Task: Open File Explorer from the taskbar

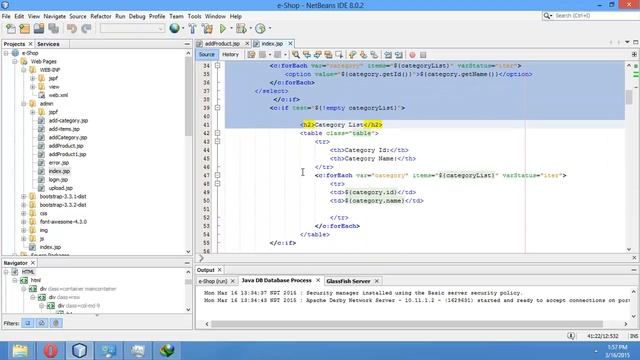Action: 20,350
